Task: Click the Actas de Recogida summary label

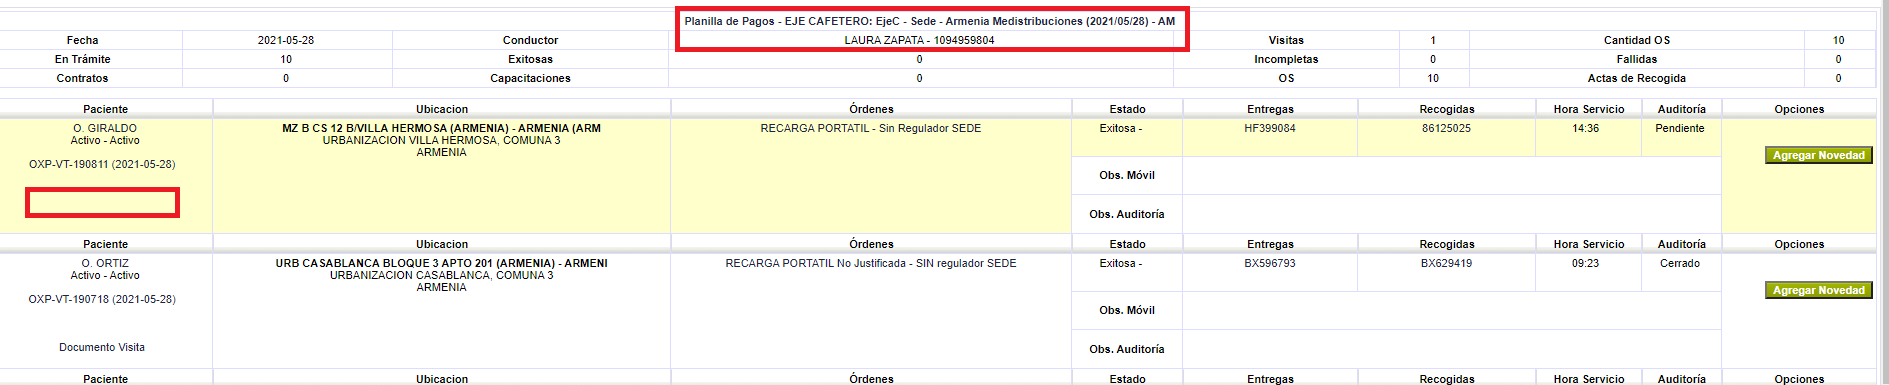Action: click(1636, 78)
